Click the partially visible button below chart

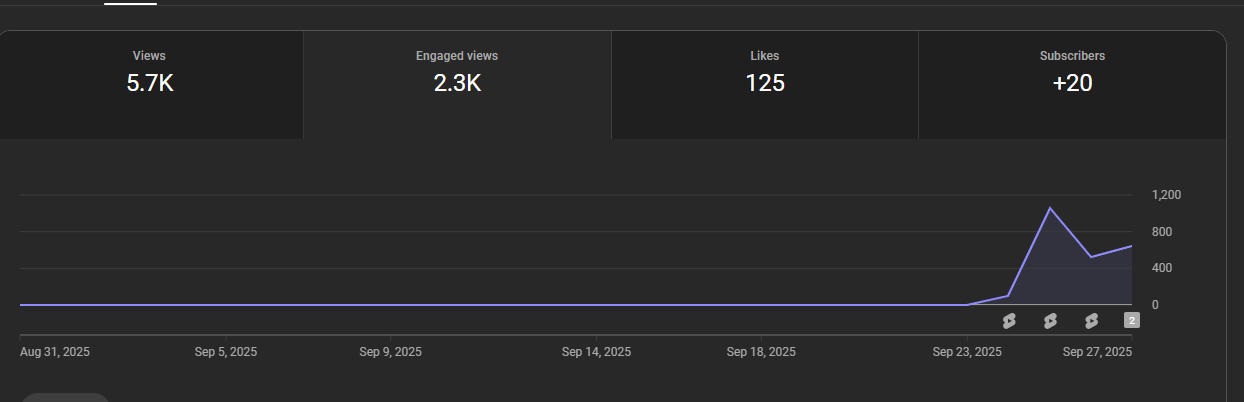pyautogui.click(x=65, y=397)
